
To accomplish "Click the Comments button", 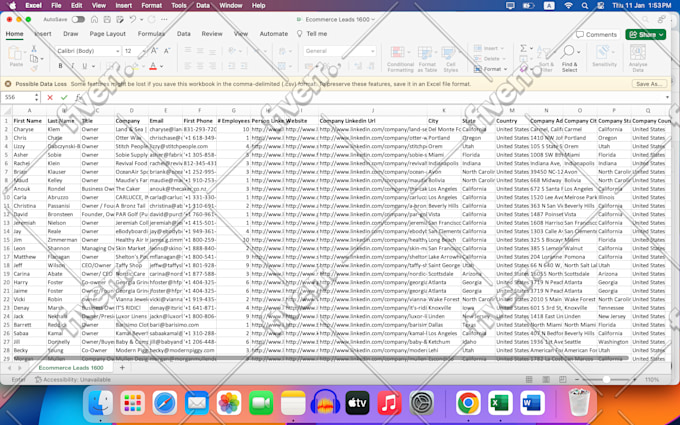I will tap(597, 34).
